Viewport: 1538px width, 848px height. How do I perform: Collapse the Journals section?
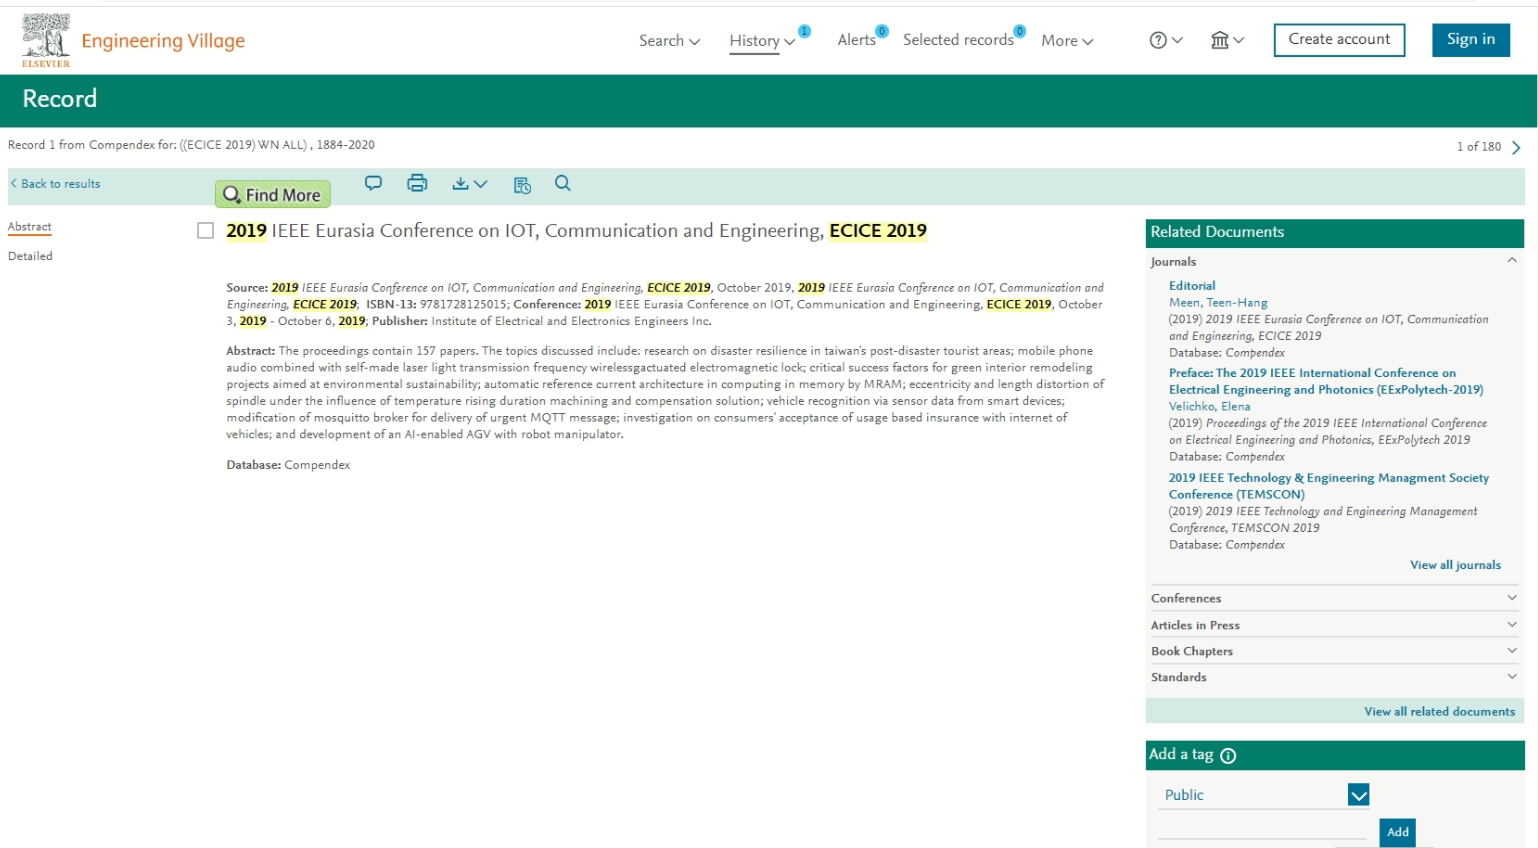1512,261
